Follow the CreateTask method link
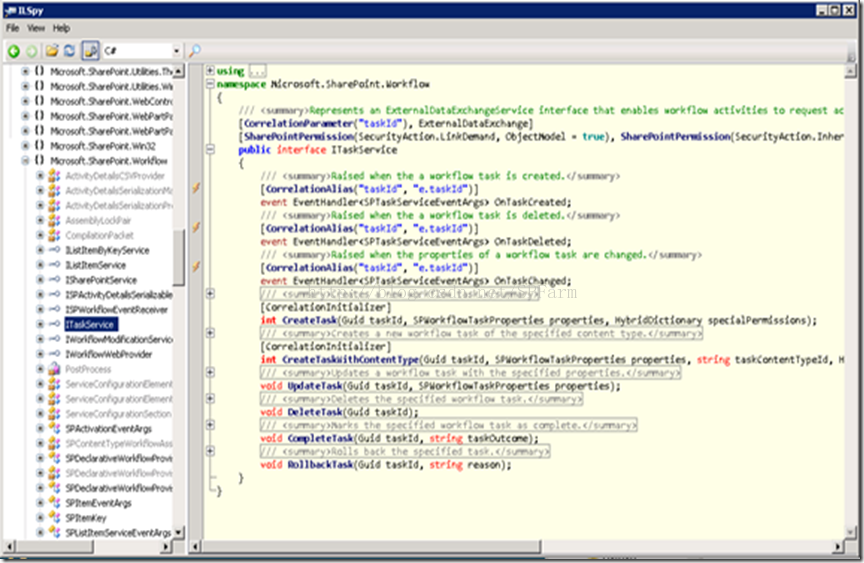Viewport: 864px width, 563px height. (308, 320)
